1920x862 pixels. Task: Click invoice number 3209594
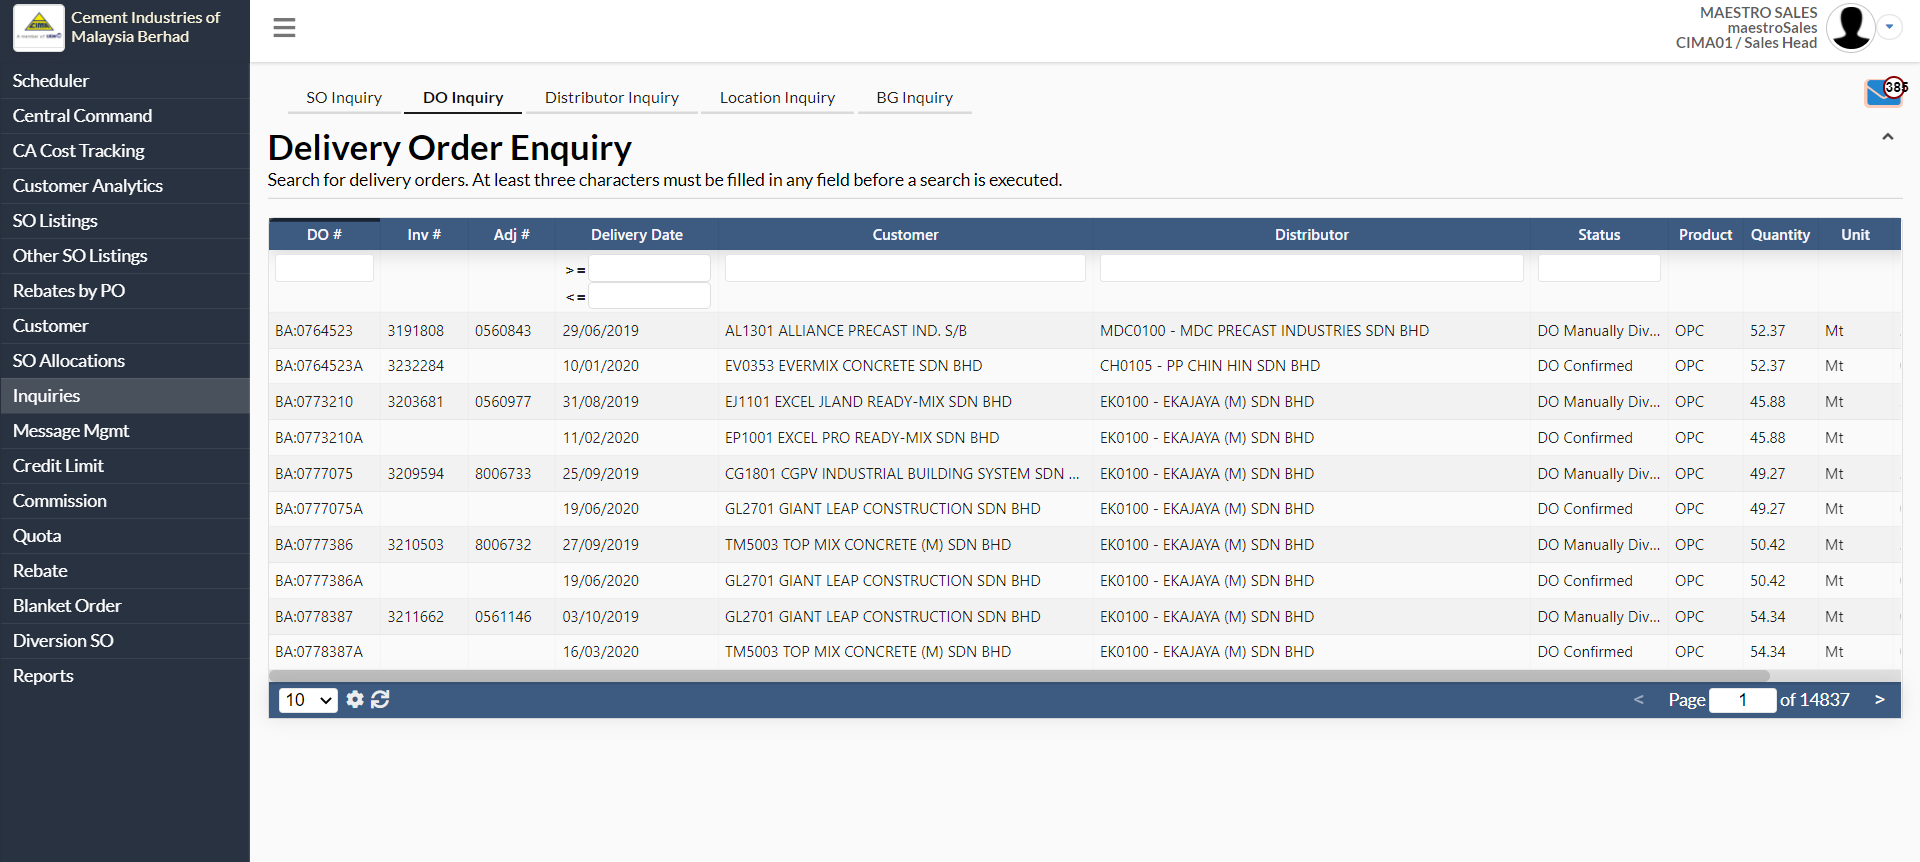(x=416, y=474)
